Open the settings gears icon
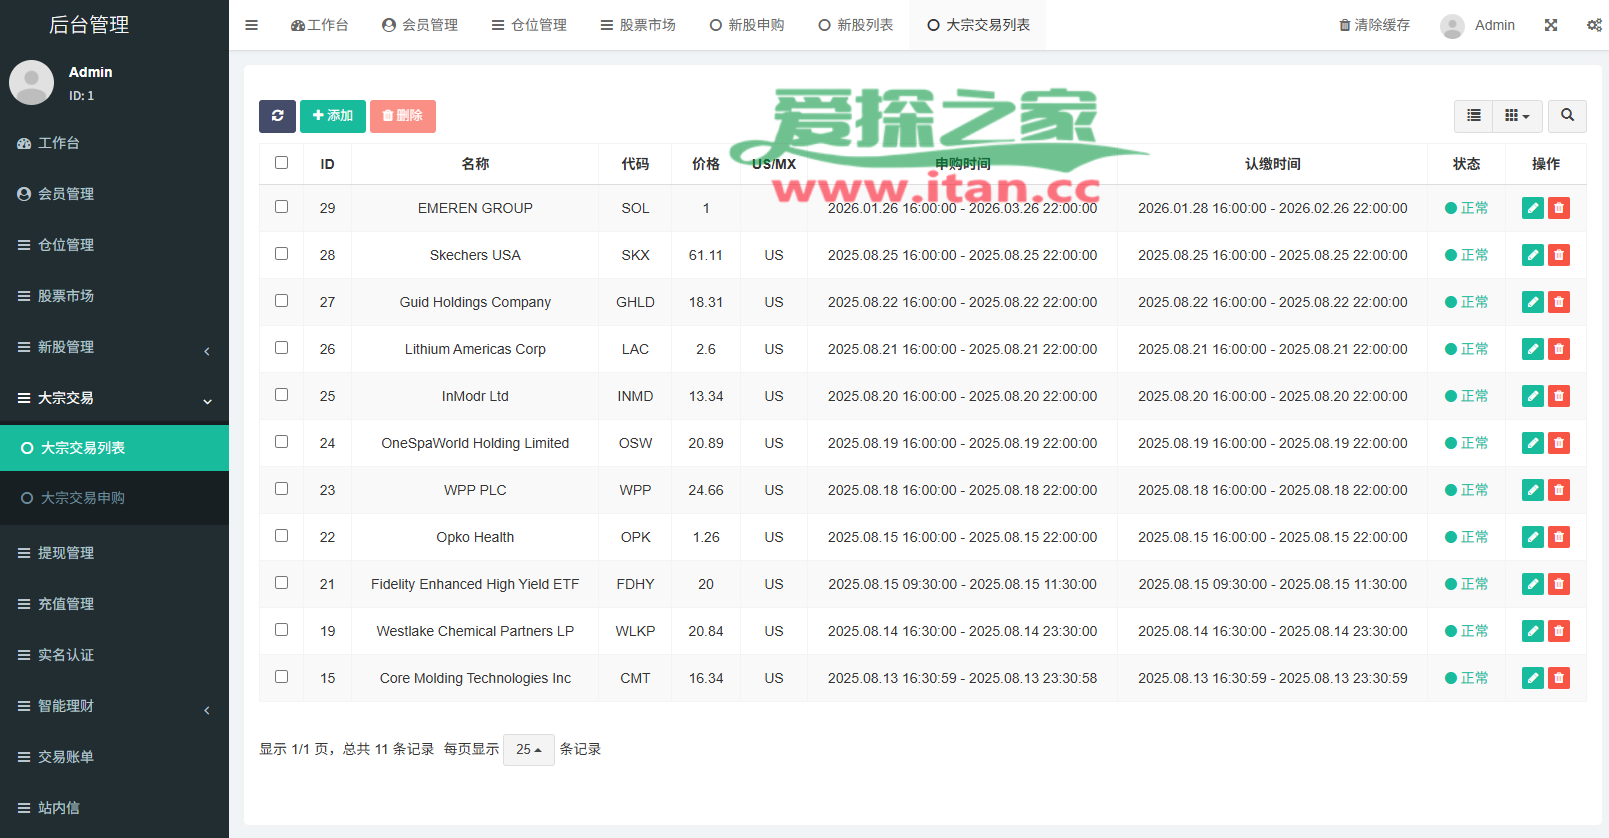 click(x=1594, y=25)
